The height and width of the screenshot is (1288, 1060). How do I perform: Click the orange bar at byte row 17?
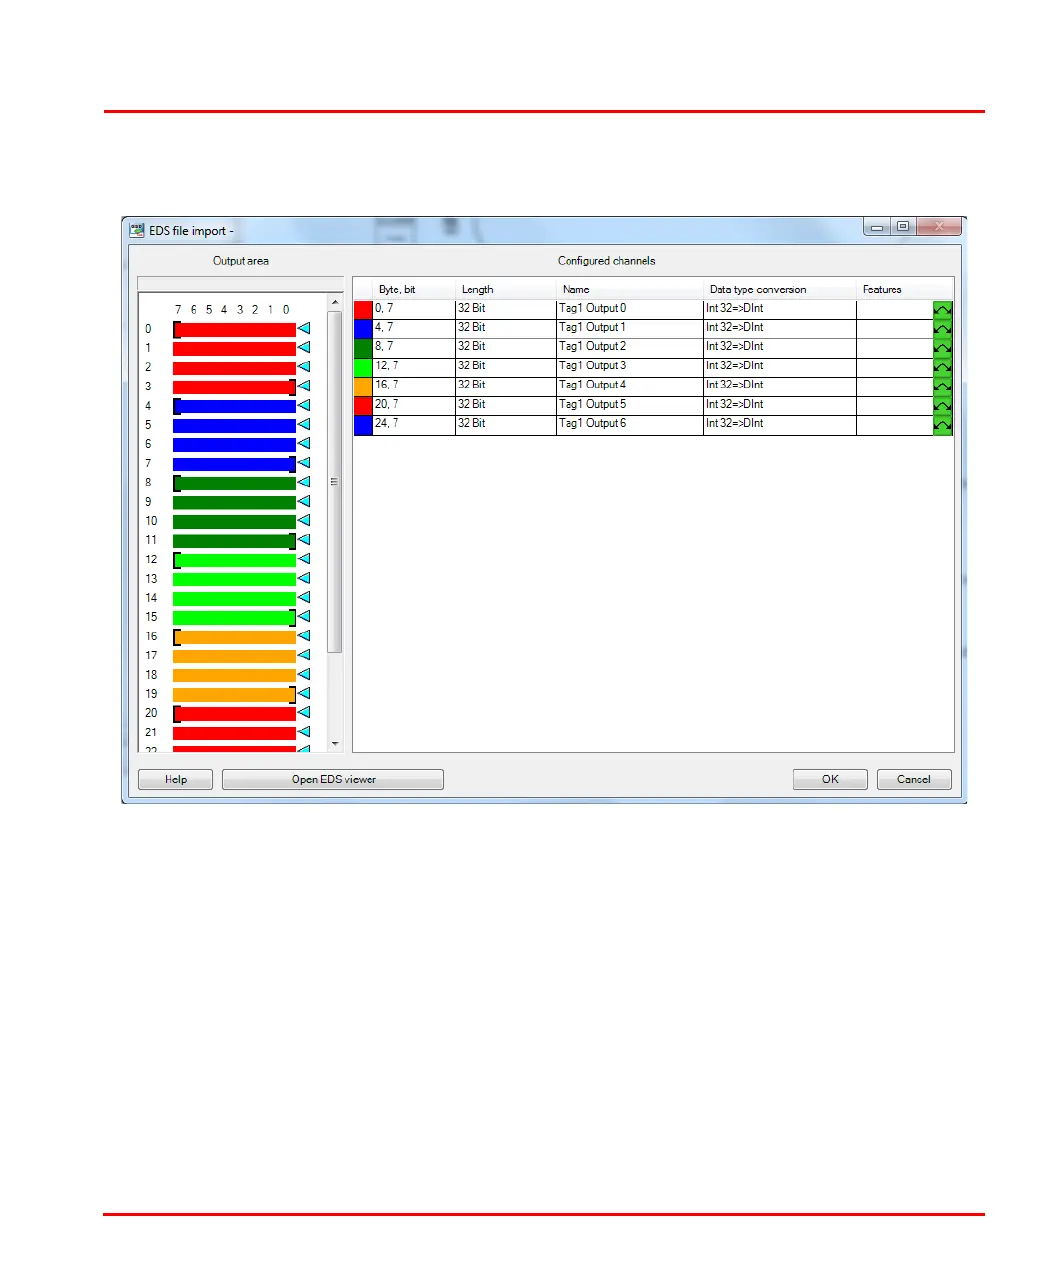click(x=234, y=656)
